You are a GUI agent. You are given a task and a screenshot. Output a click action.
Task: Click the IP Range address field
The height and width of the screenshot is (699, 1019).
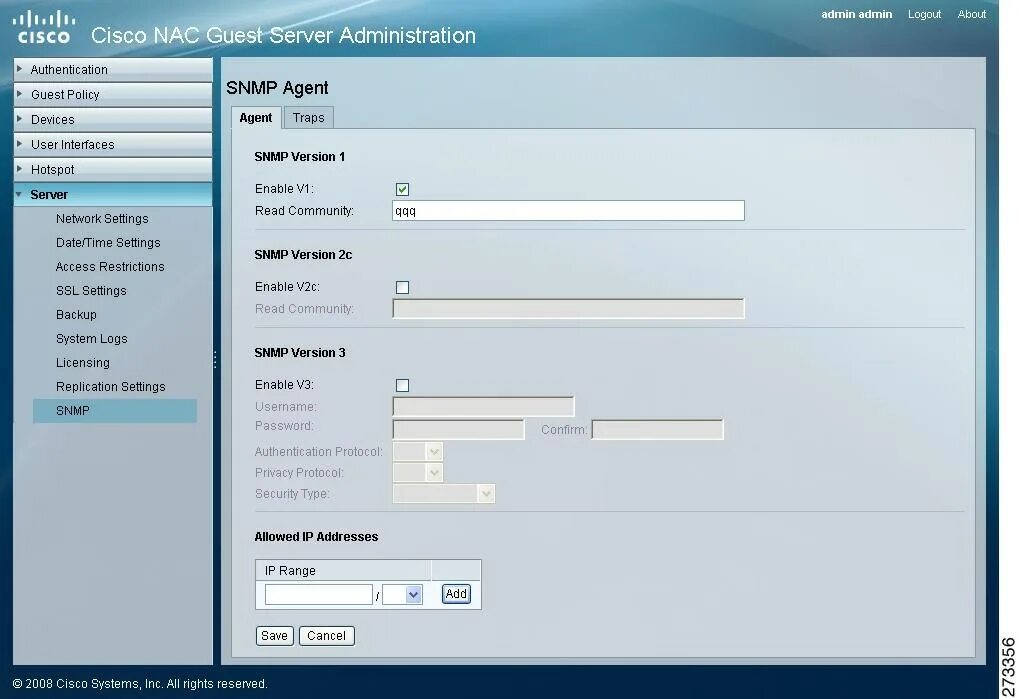318,594
